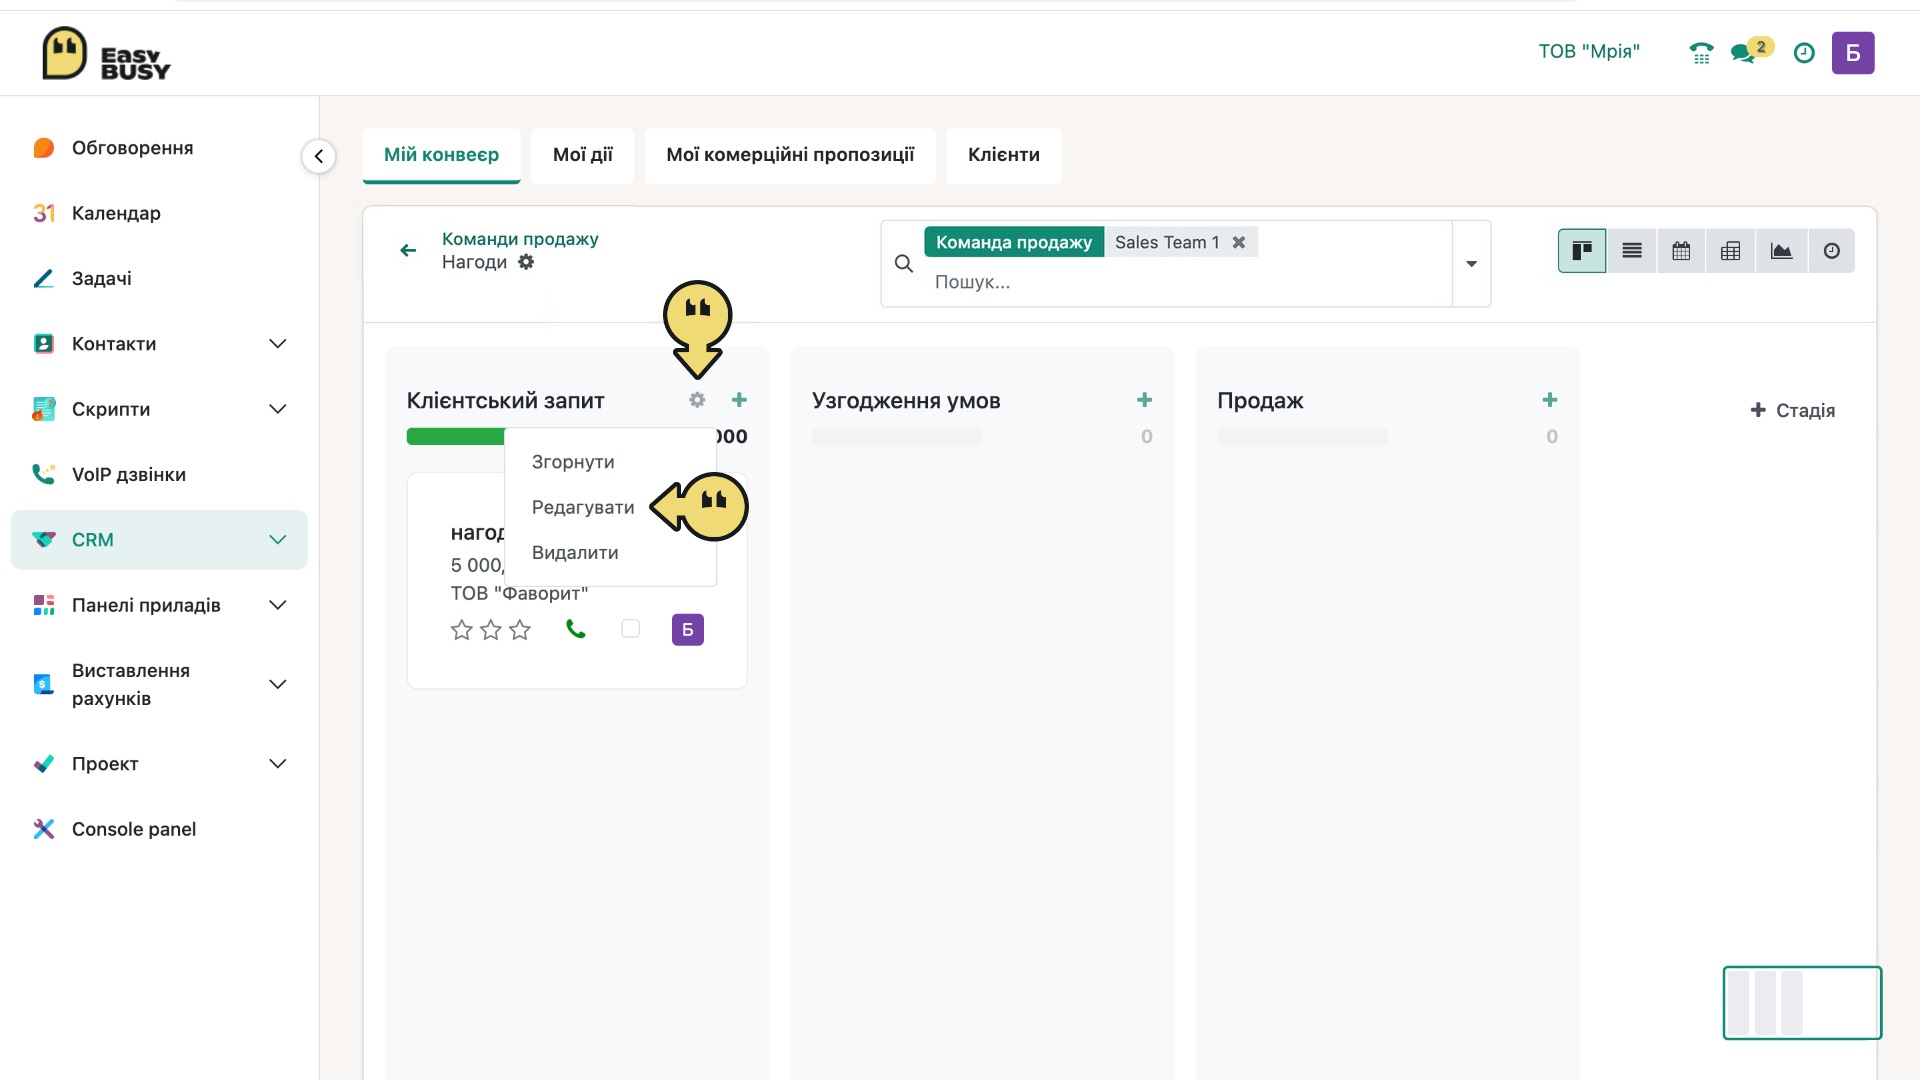This screenshot has height=1080, width=1920.
Task: Click progress bar under Узгодження умов
Action: [897, 436]
